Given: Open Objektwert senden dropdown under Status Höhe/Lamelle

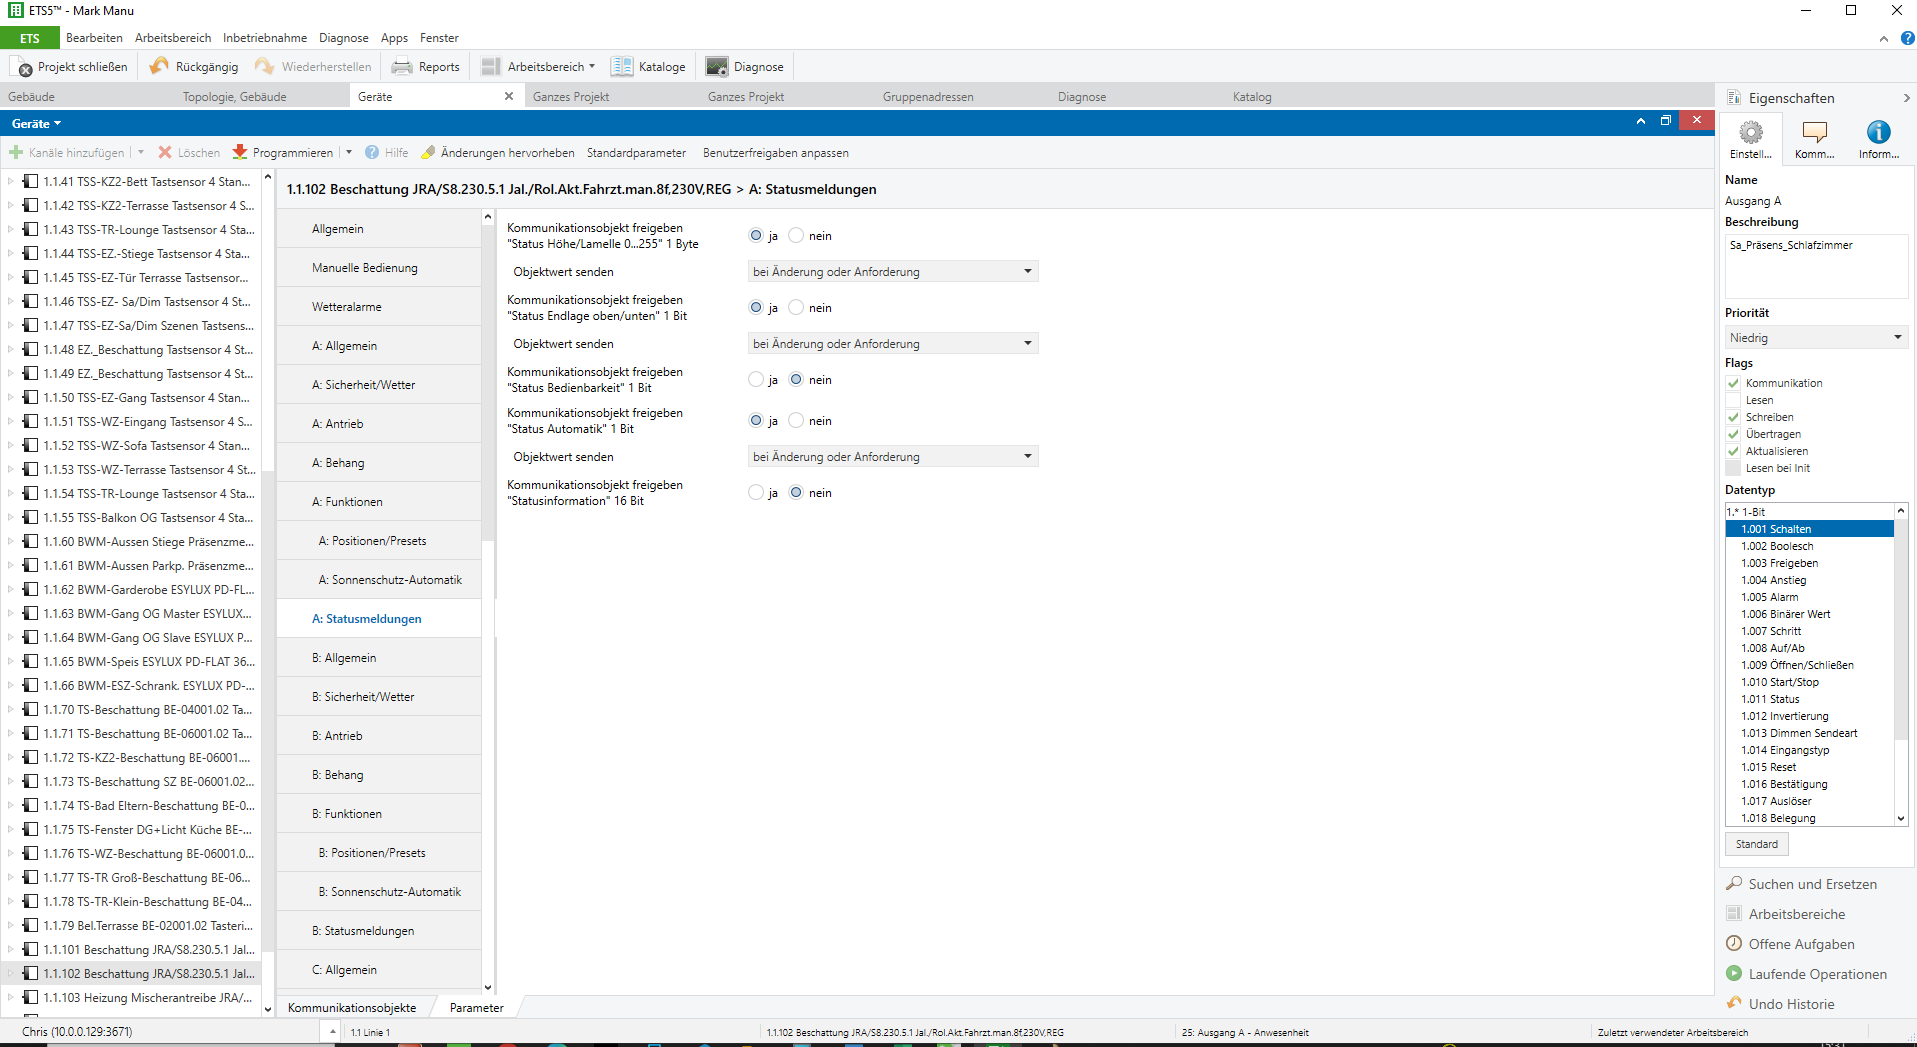Looking at the screenshot, I should pyautogui.click(x=892, y=272).
